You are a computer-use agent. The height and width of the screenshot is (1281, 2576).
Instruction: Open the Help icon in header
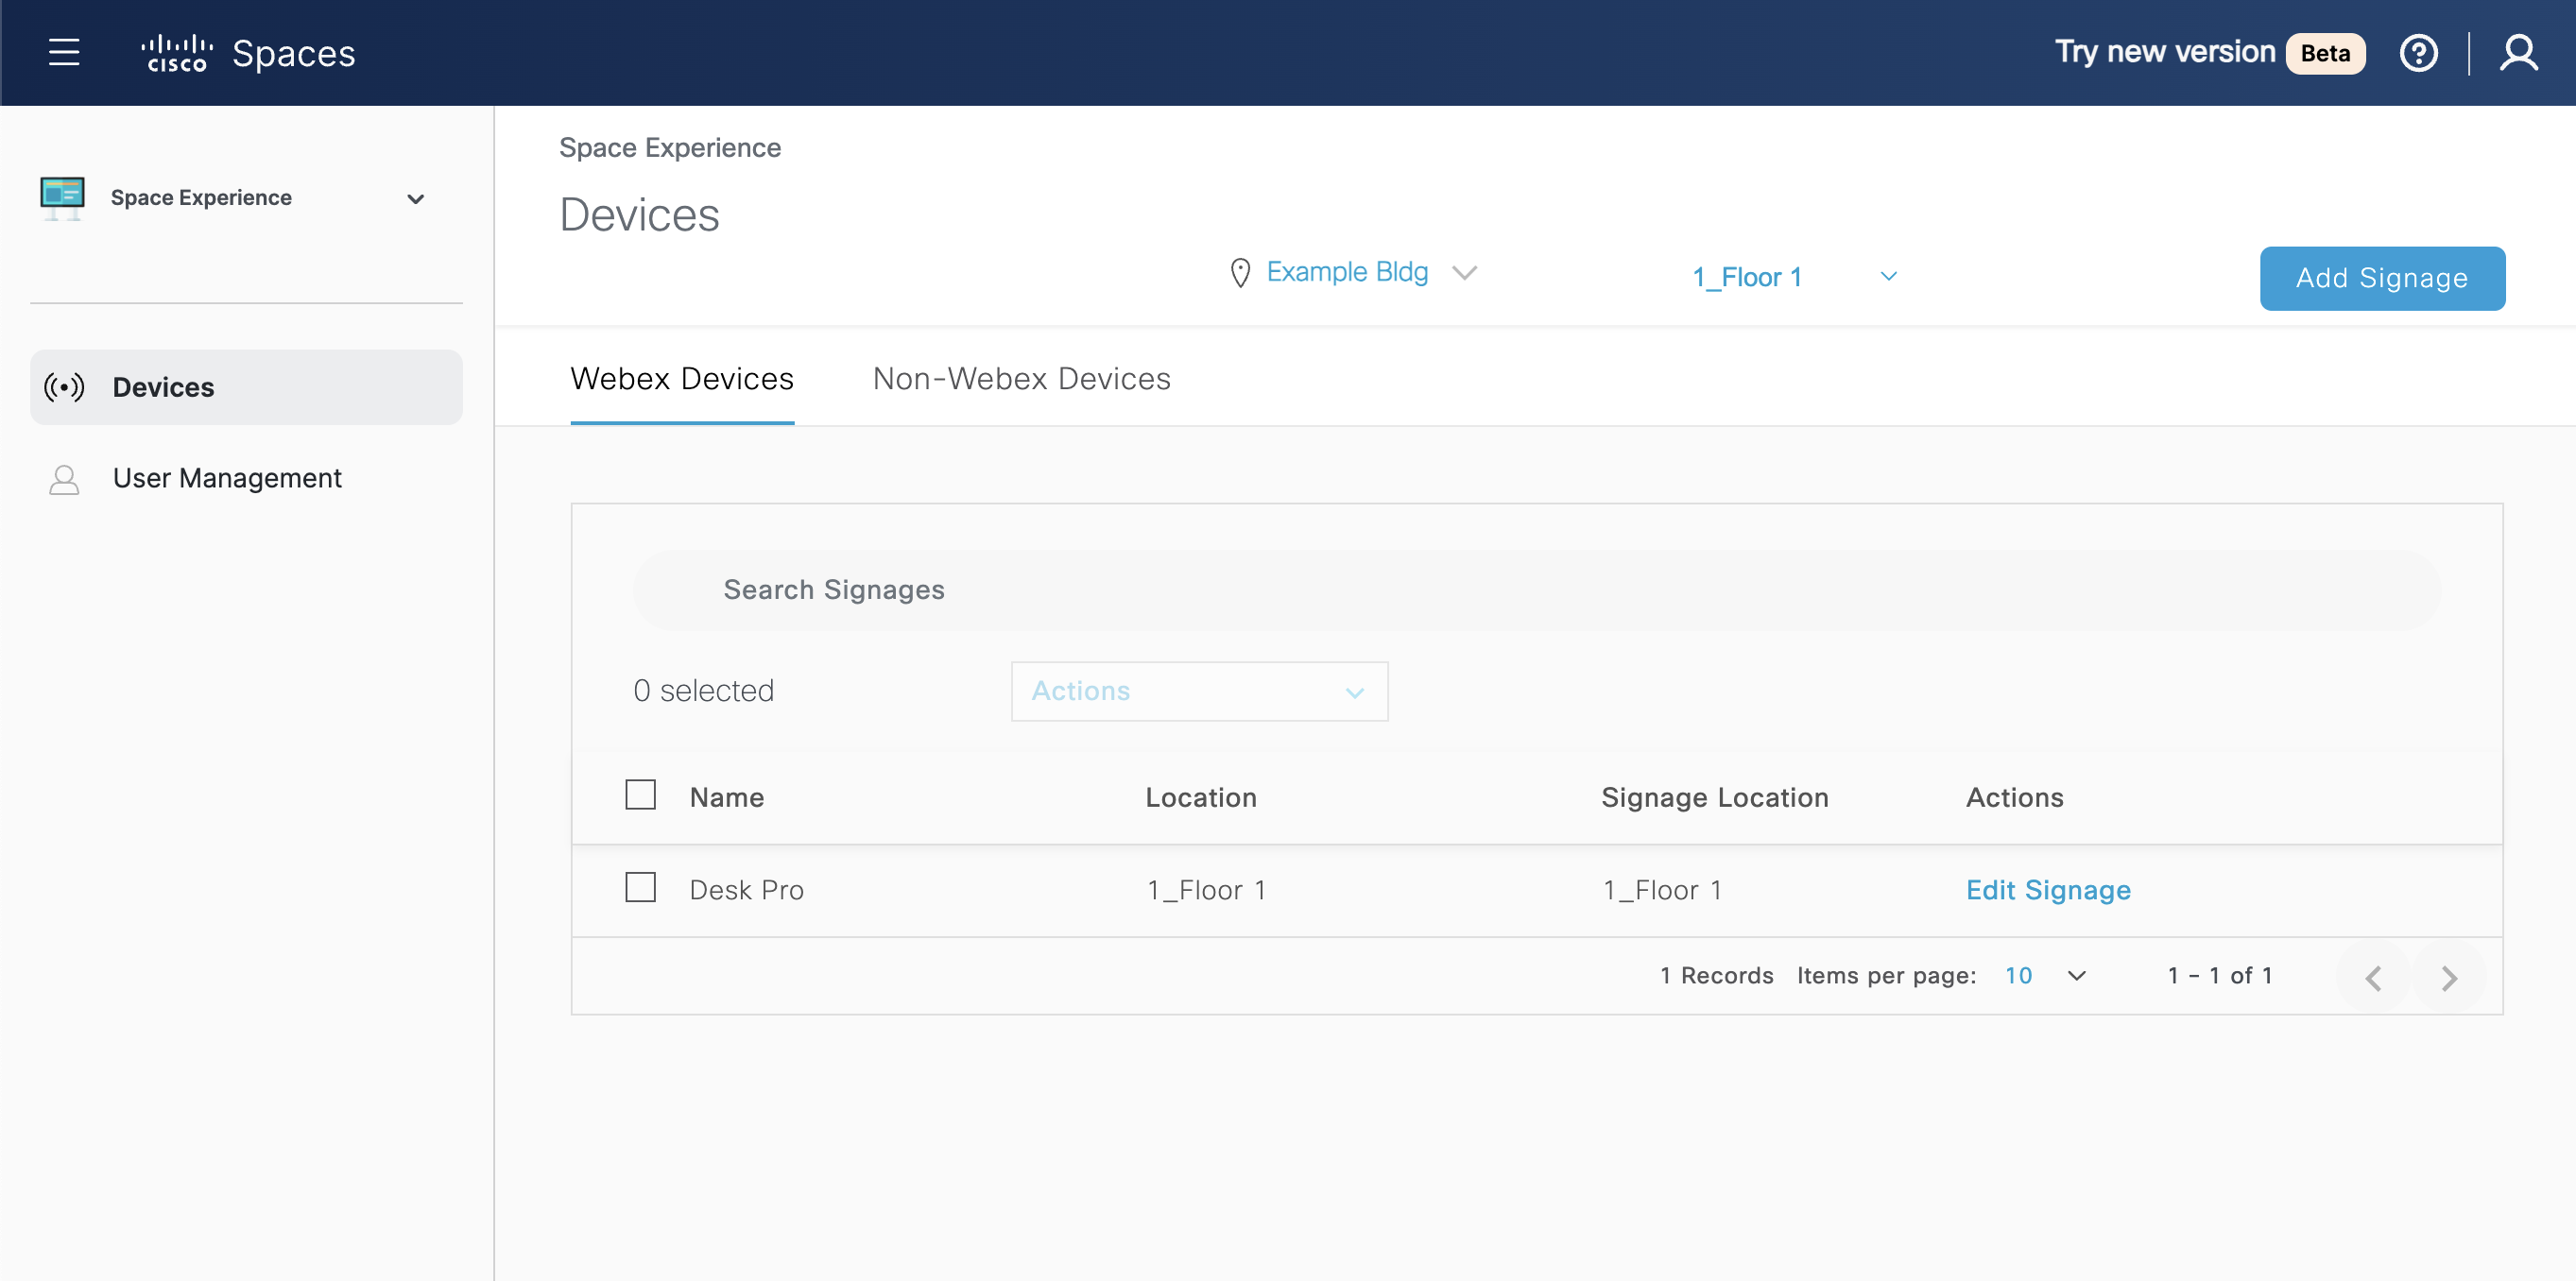pos(2419,53)
